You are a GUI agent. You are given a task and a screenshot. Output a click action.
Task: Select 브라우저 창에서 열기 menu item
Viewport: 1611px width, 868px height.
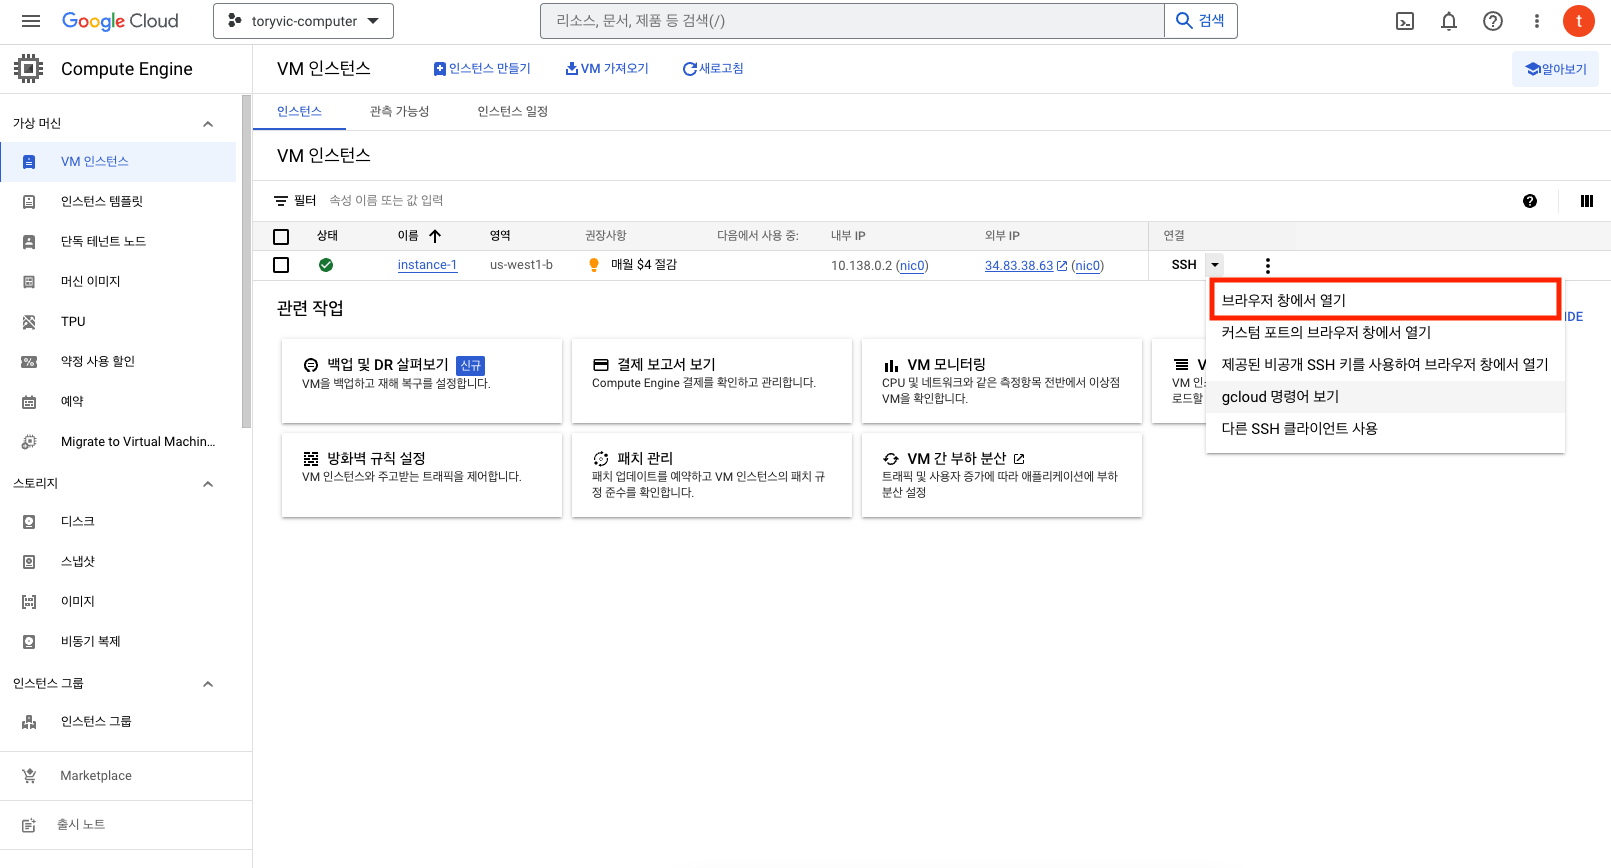[1385, 300]
